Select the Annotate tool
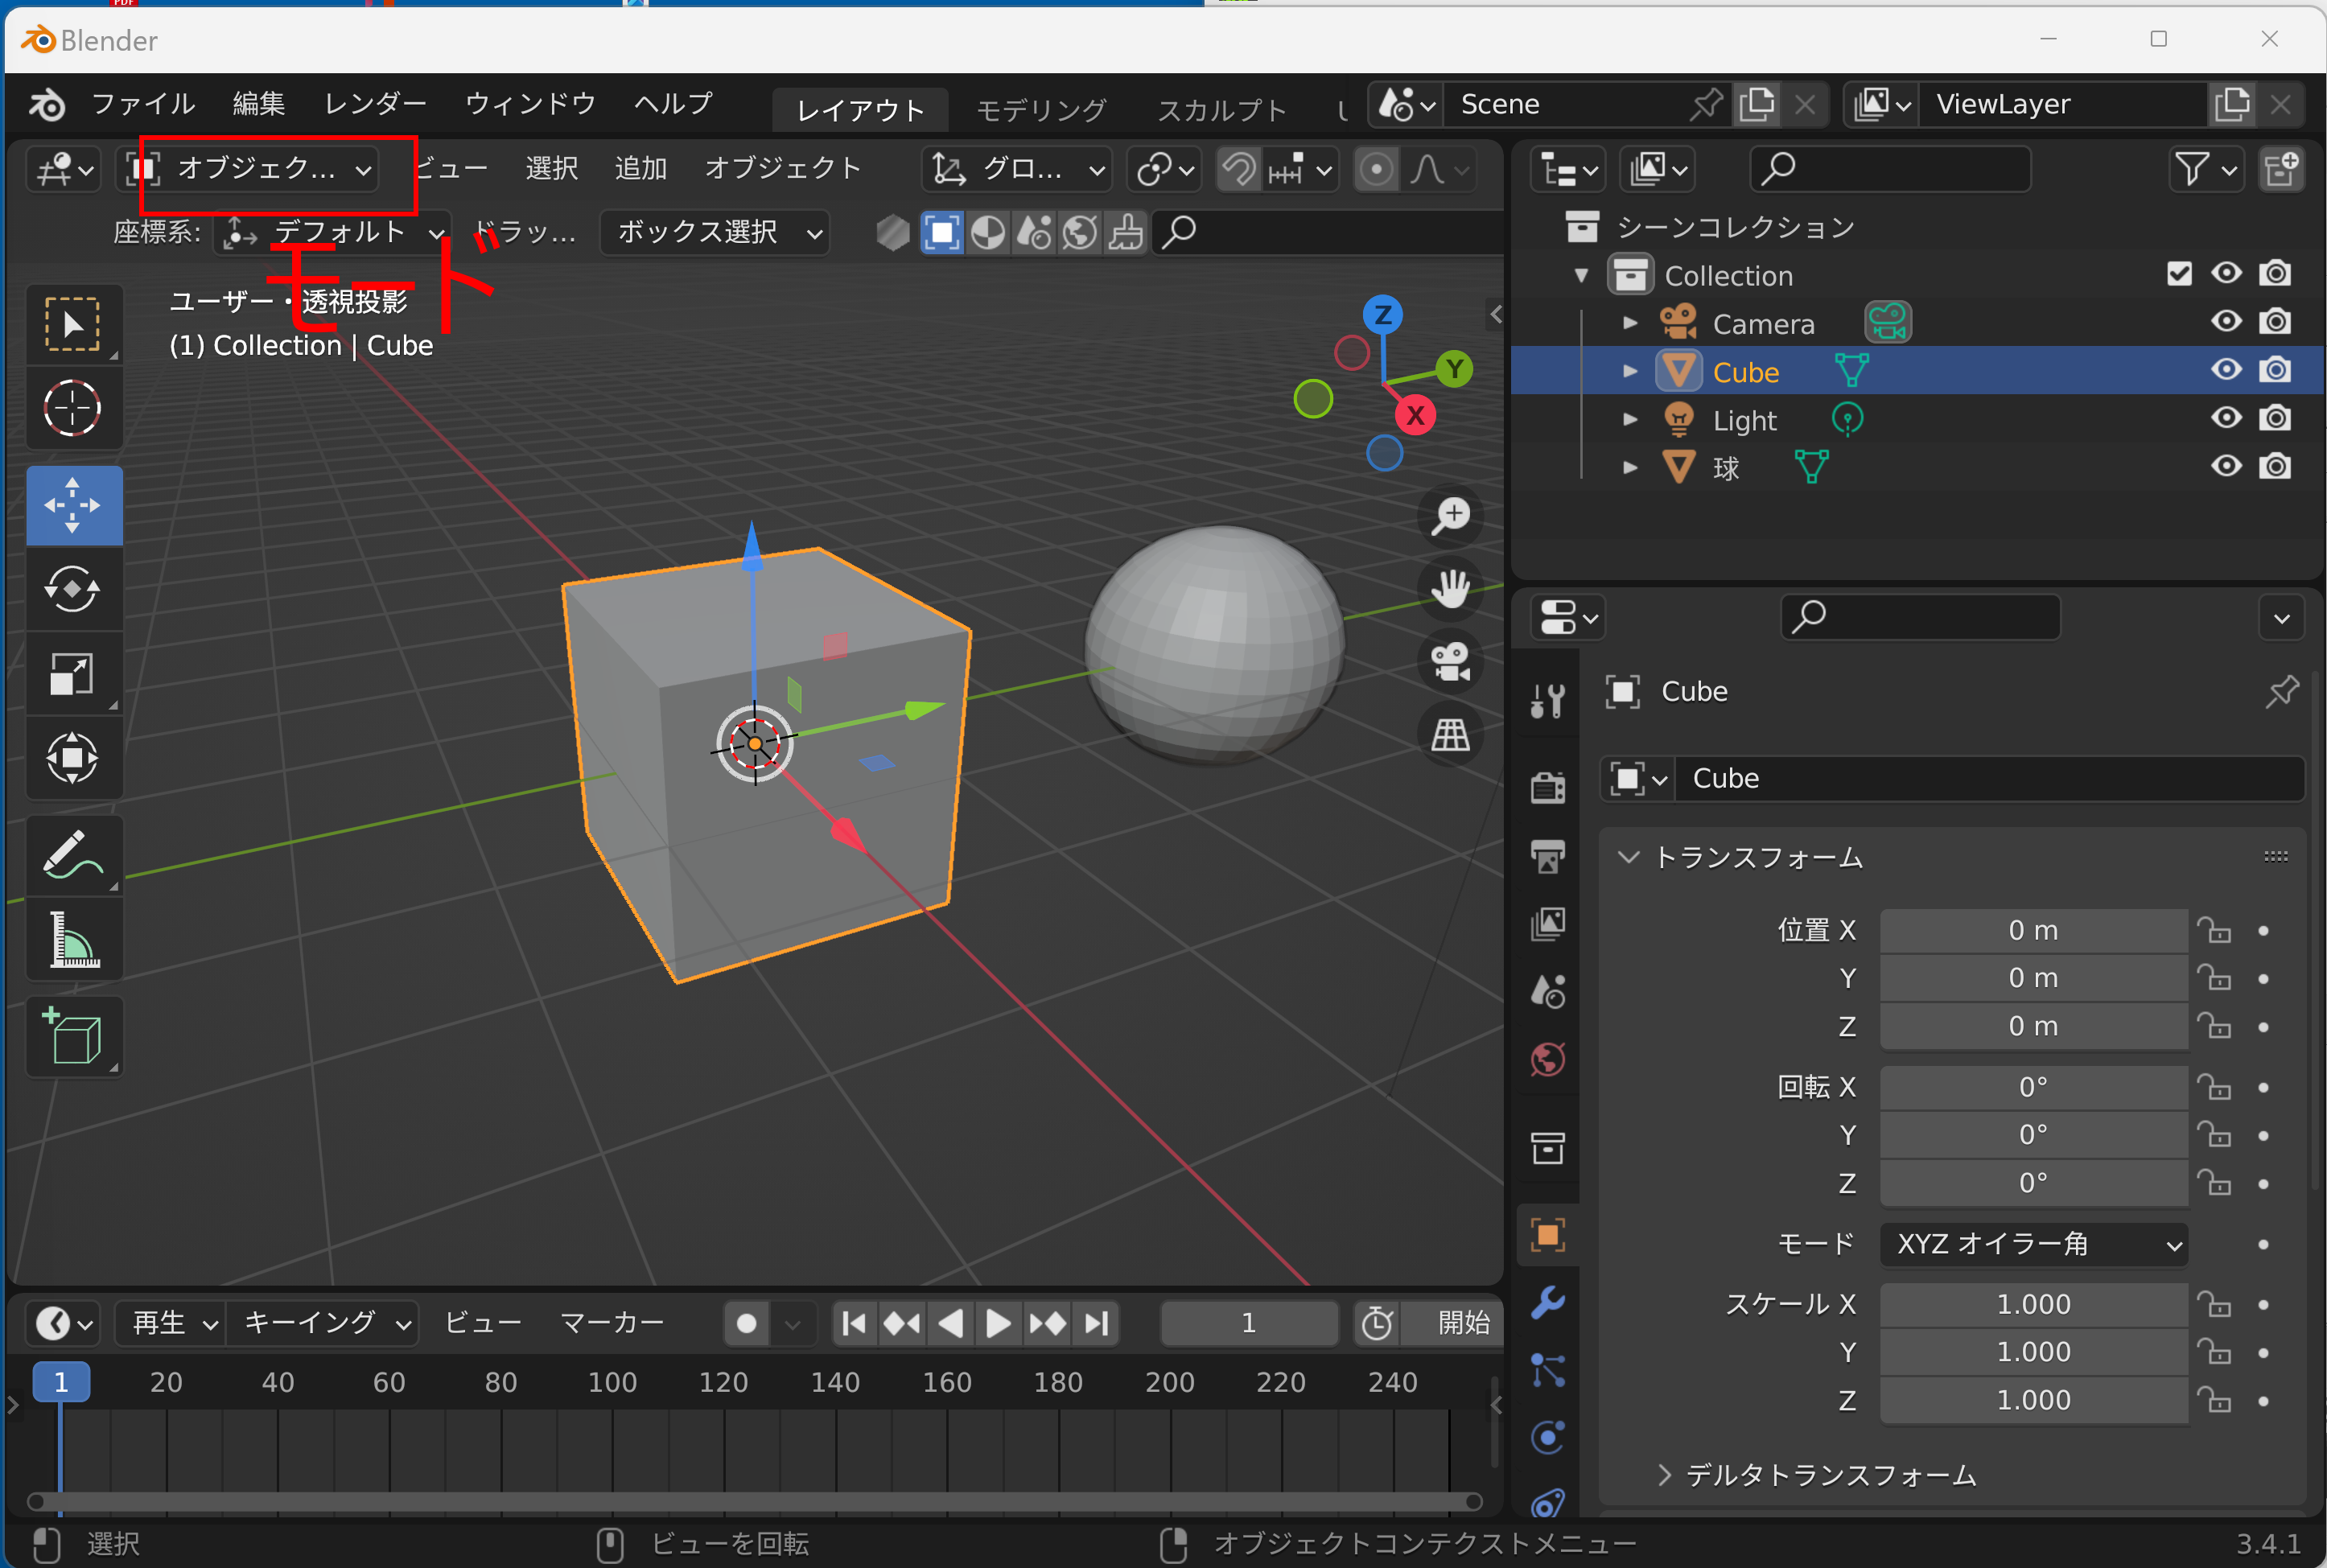The width and height of the screenshot is (2327, 1568). point(73,855)
